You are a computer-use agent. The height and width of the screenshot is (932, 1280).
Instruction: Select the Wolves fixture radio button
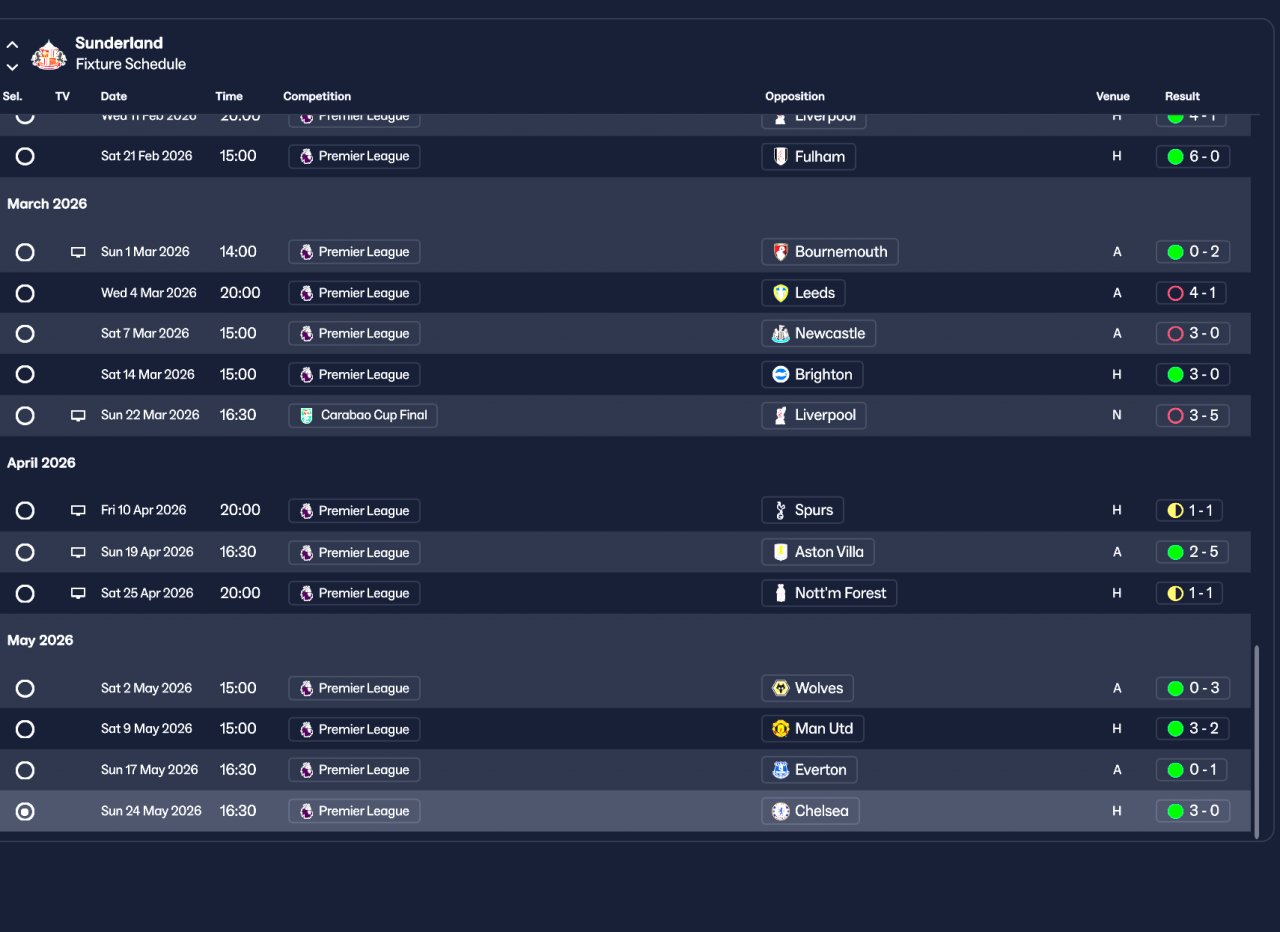[25, 688]
